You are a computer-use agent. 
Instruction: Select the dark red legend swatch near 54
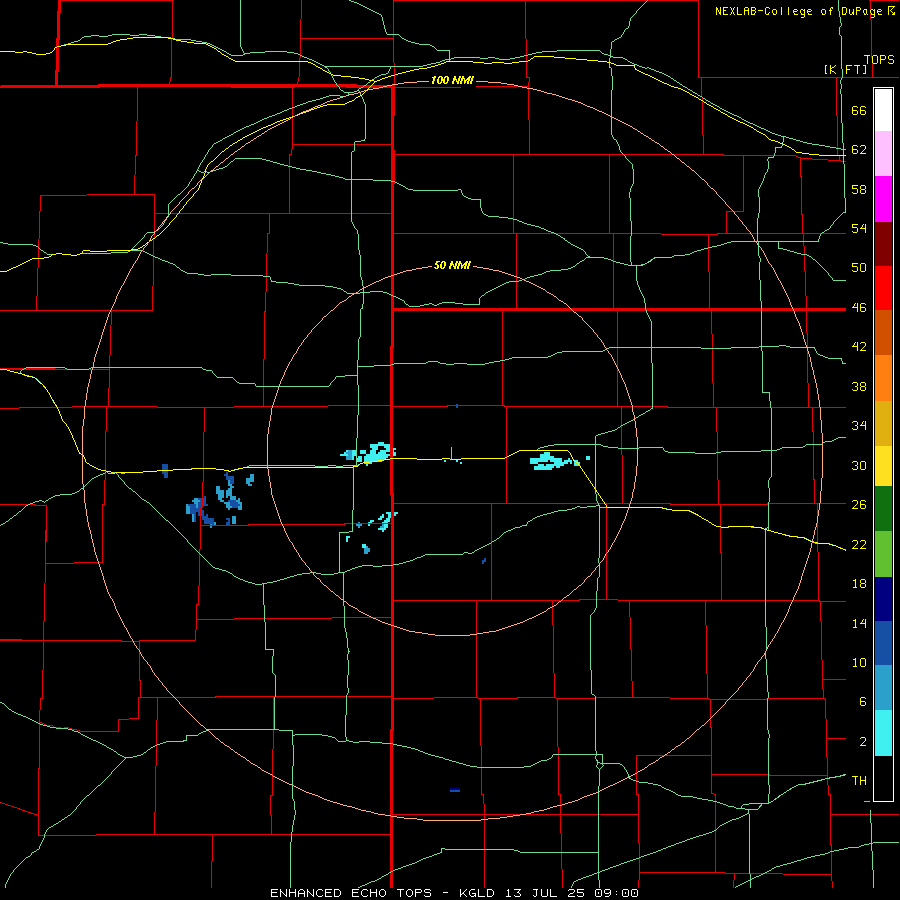coord(883,244)
